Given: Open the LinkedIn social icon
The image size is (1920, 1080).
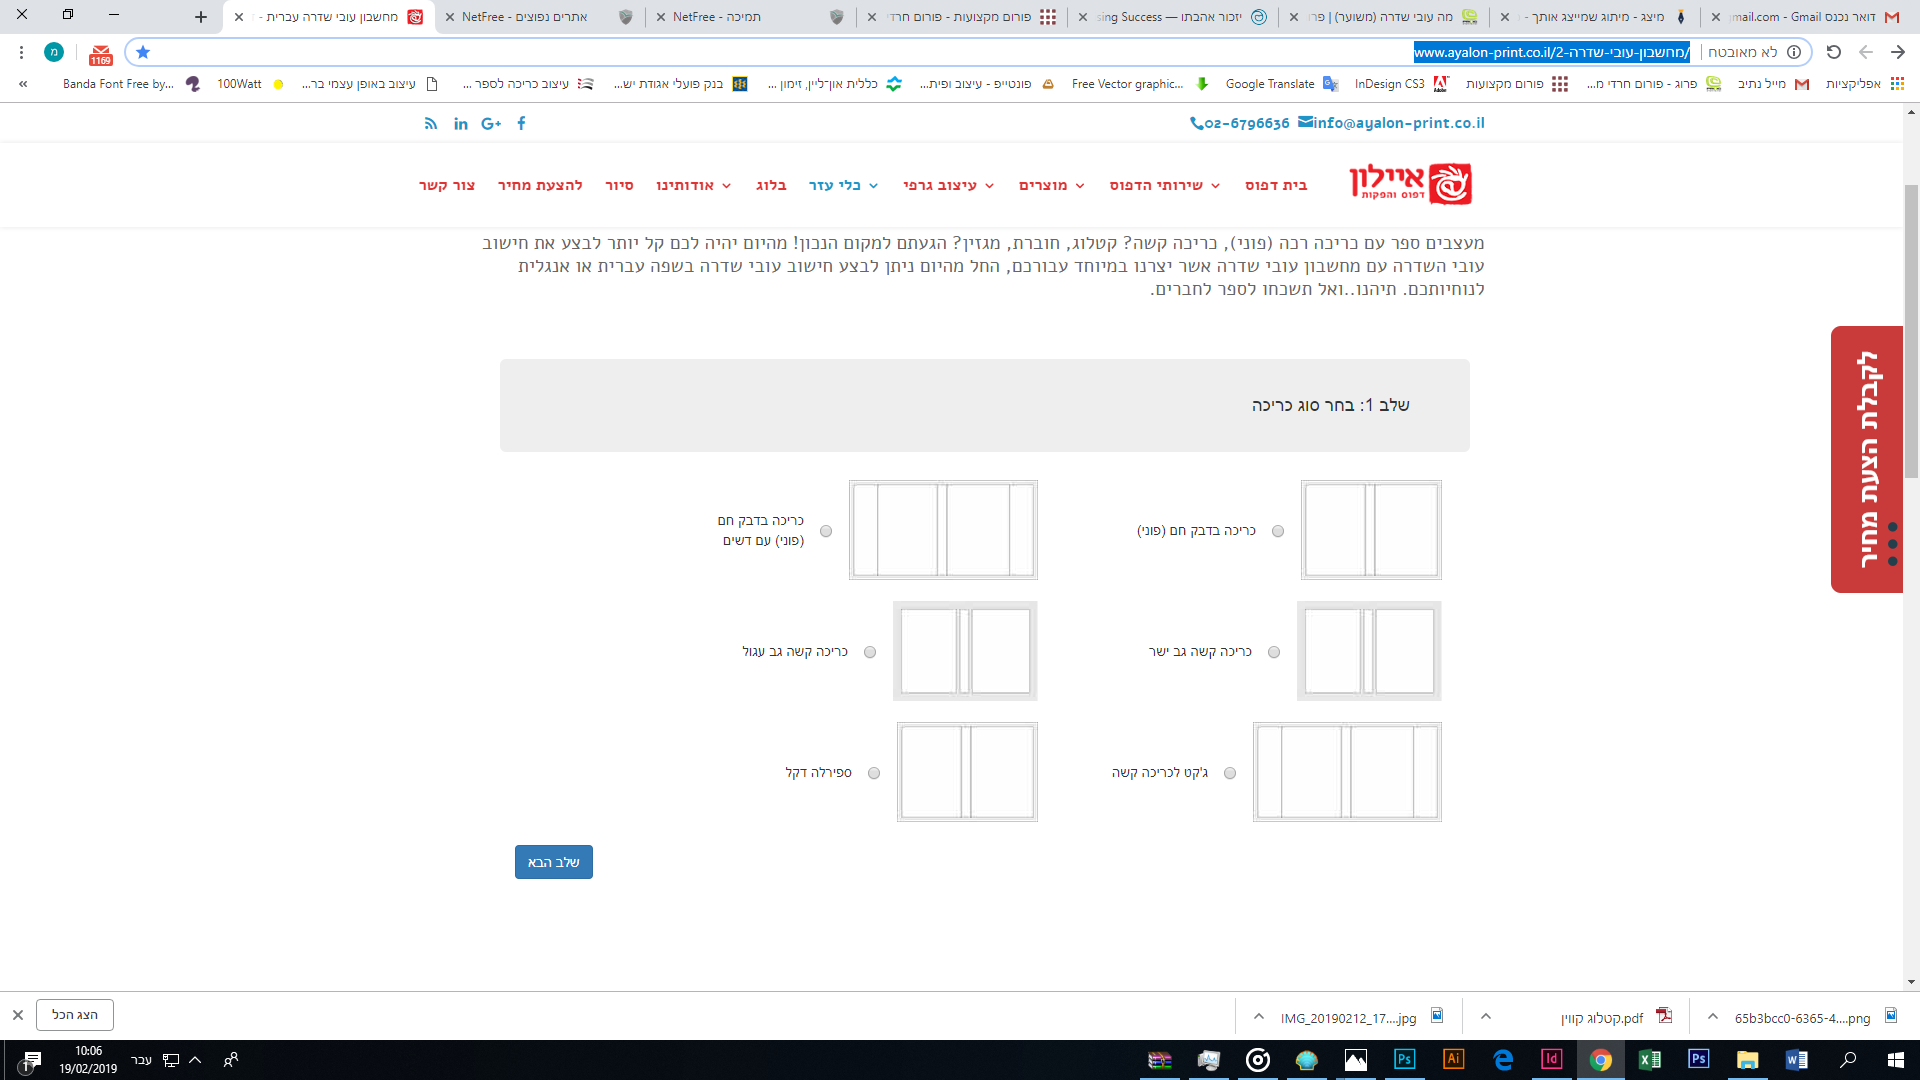Looking at the screenshot, I should tap(461, 123).
